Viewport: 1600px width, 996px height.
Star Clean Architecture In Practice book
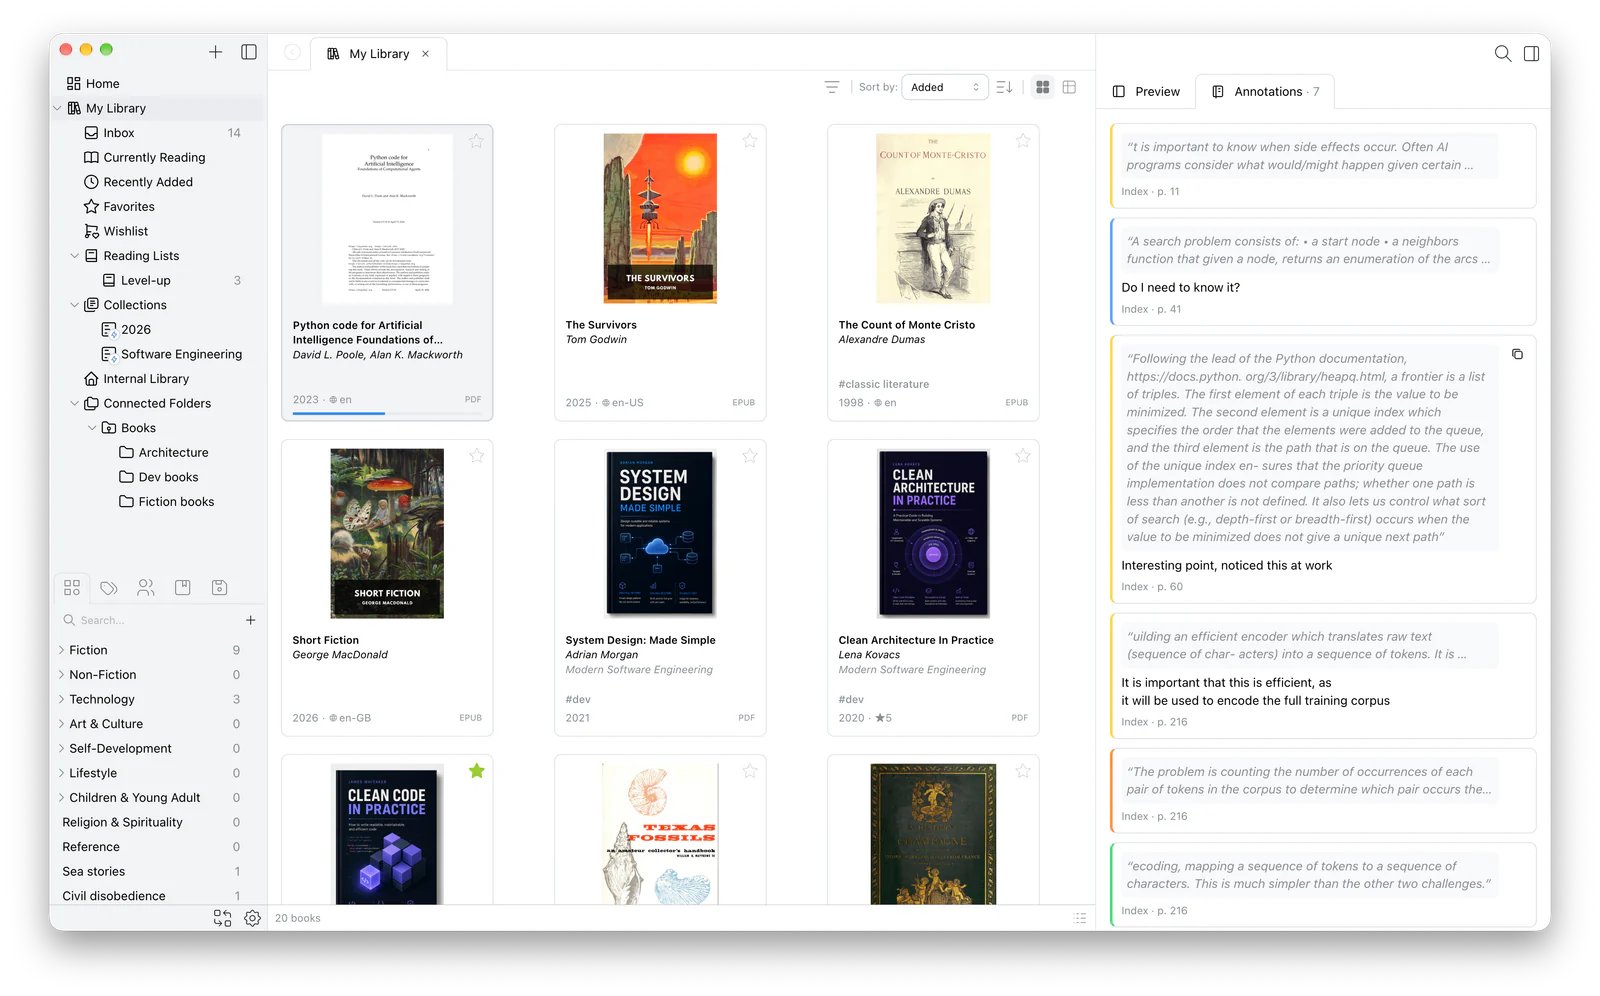tap(1023, 456)
